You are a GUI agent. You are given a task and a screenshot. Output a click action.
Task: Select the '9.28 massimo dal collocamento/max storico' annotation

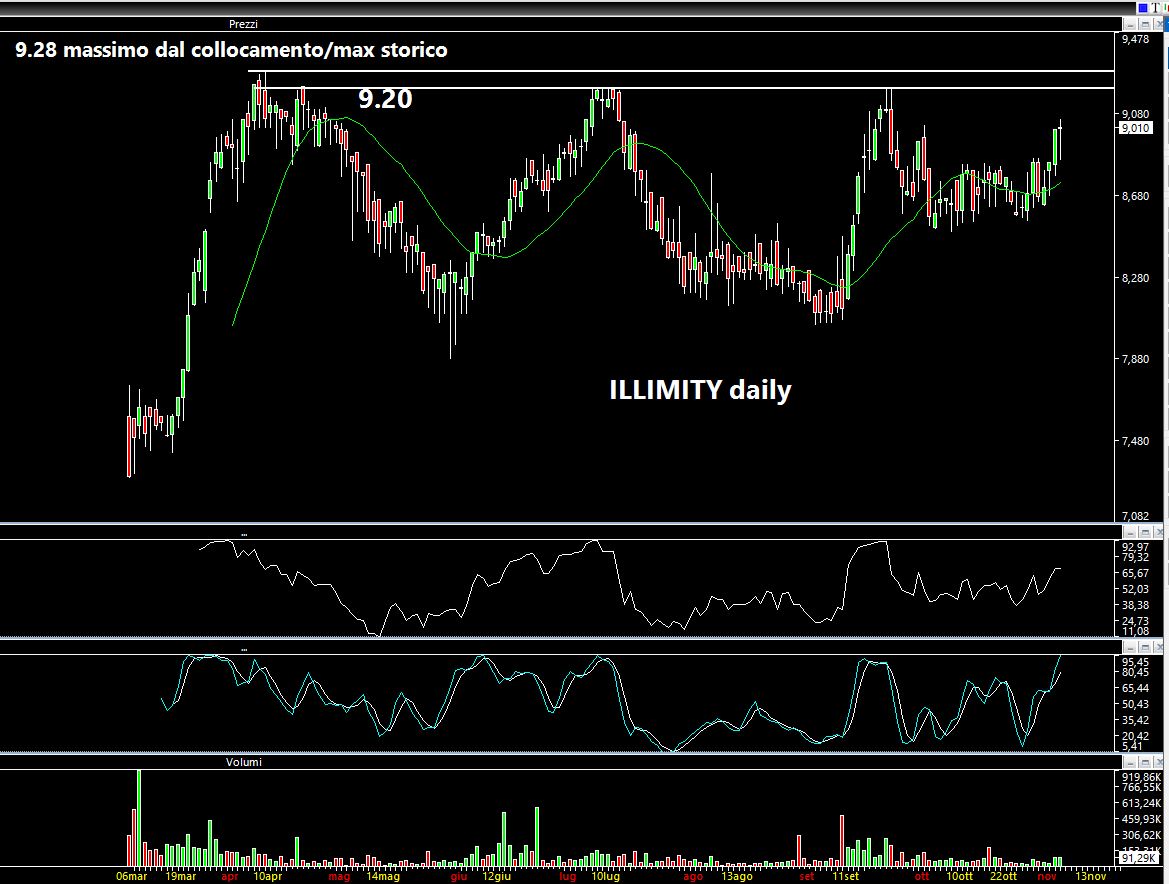click(x=231, y=50)
